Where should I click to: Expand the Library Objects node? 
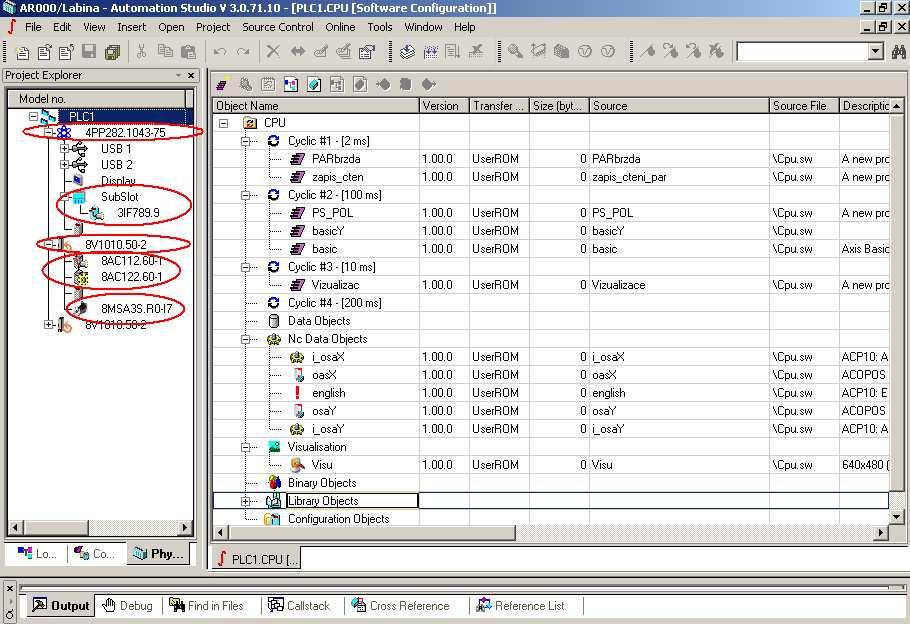(245, 501)
